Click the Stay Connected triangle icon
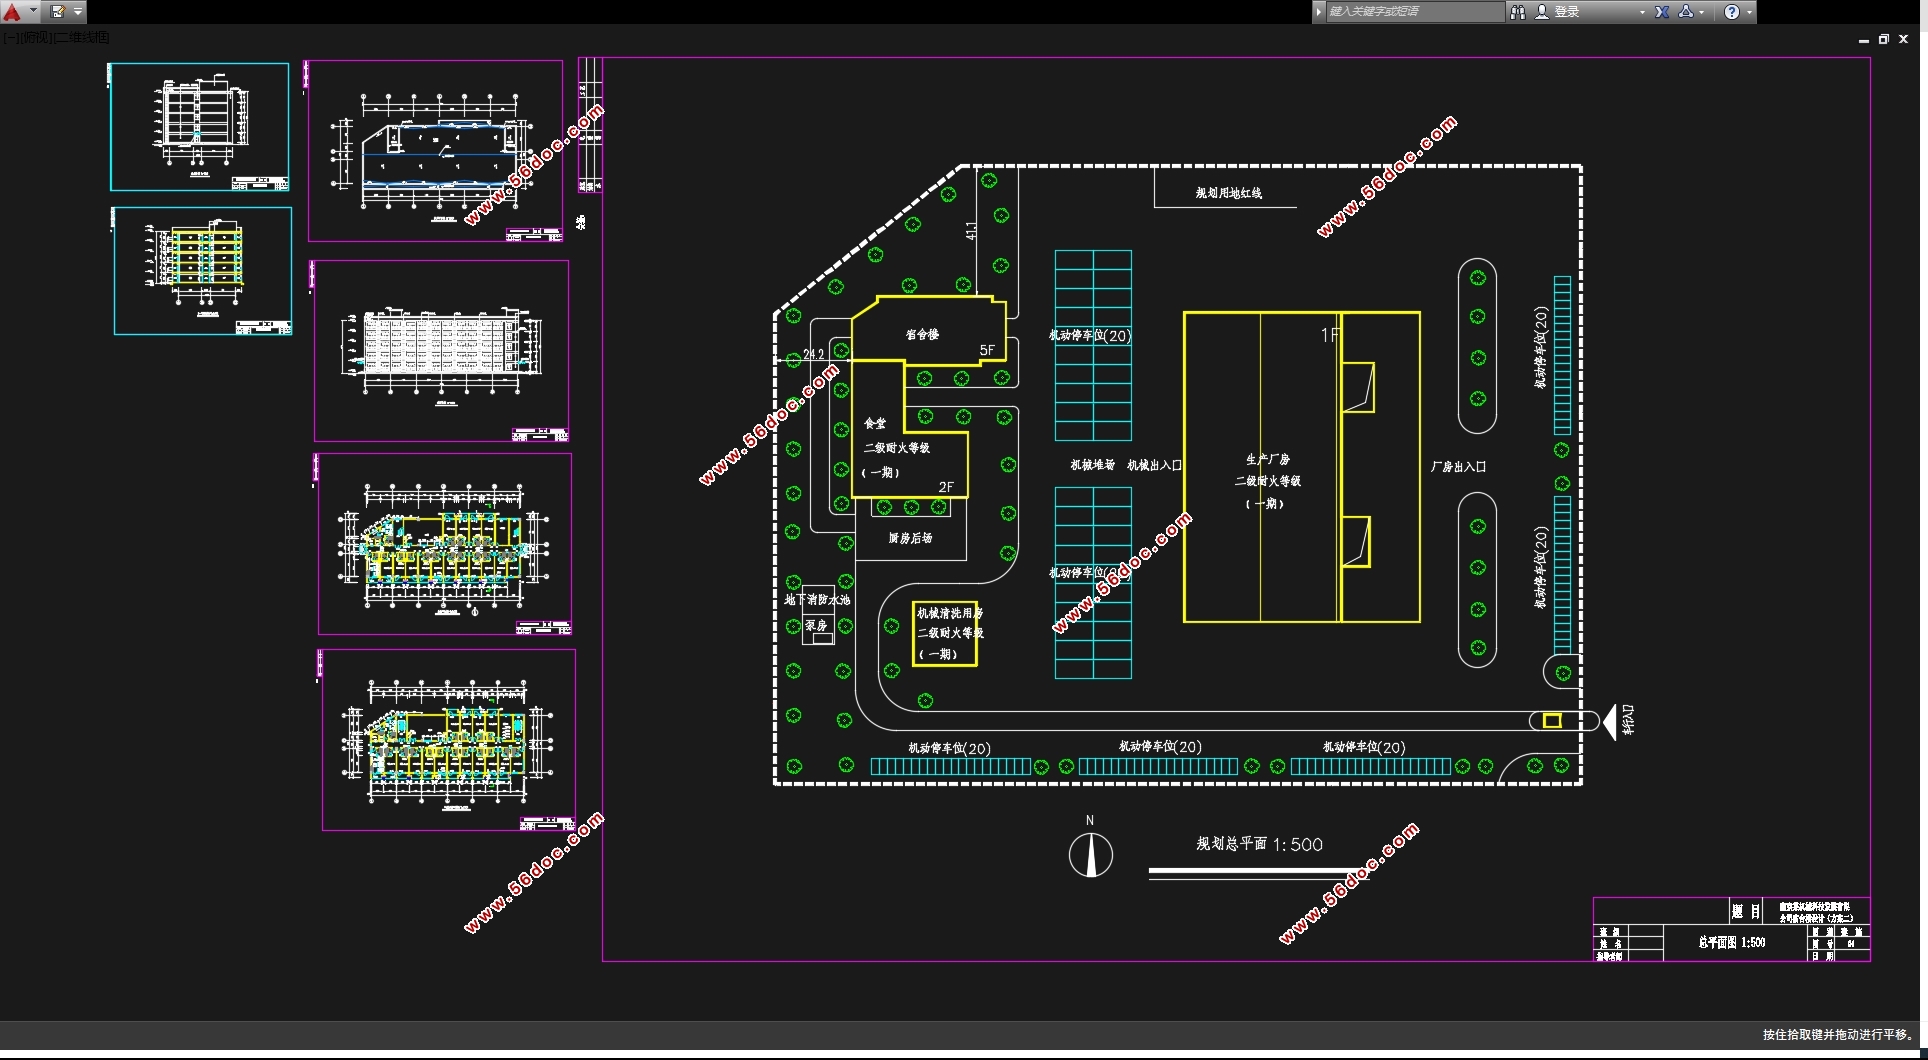The height and width of the screenshot is (1060, 1928). point(1686,12)
